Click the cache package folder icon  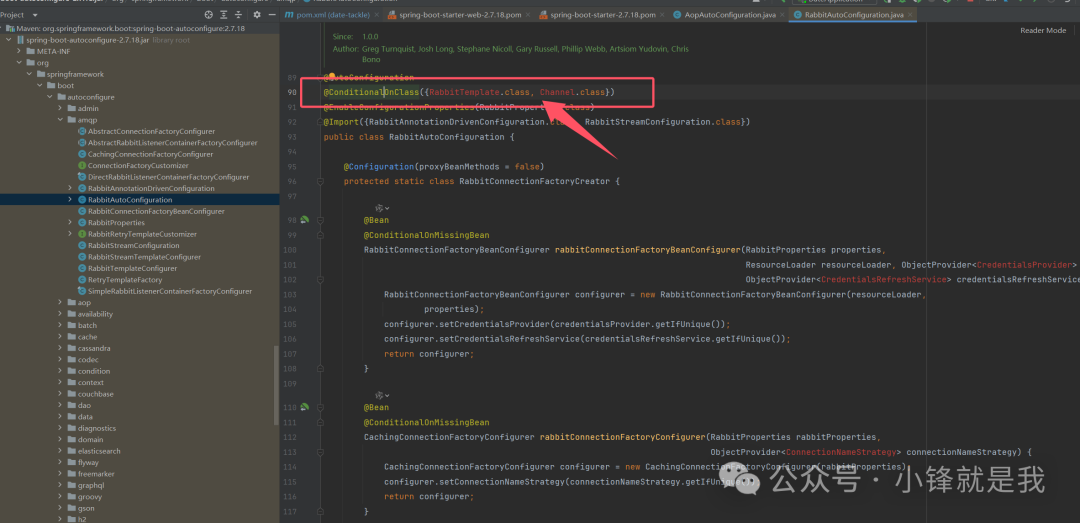click(71, 337)
